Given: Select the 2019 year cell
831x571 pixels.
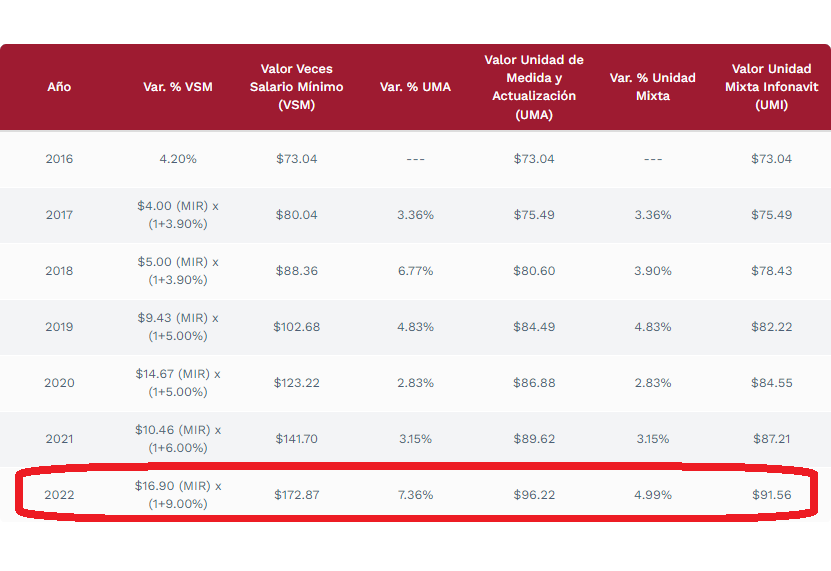Looking at the screenshot, I should (59, 327).
